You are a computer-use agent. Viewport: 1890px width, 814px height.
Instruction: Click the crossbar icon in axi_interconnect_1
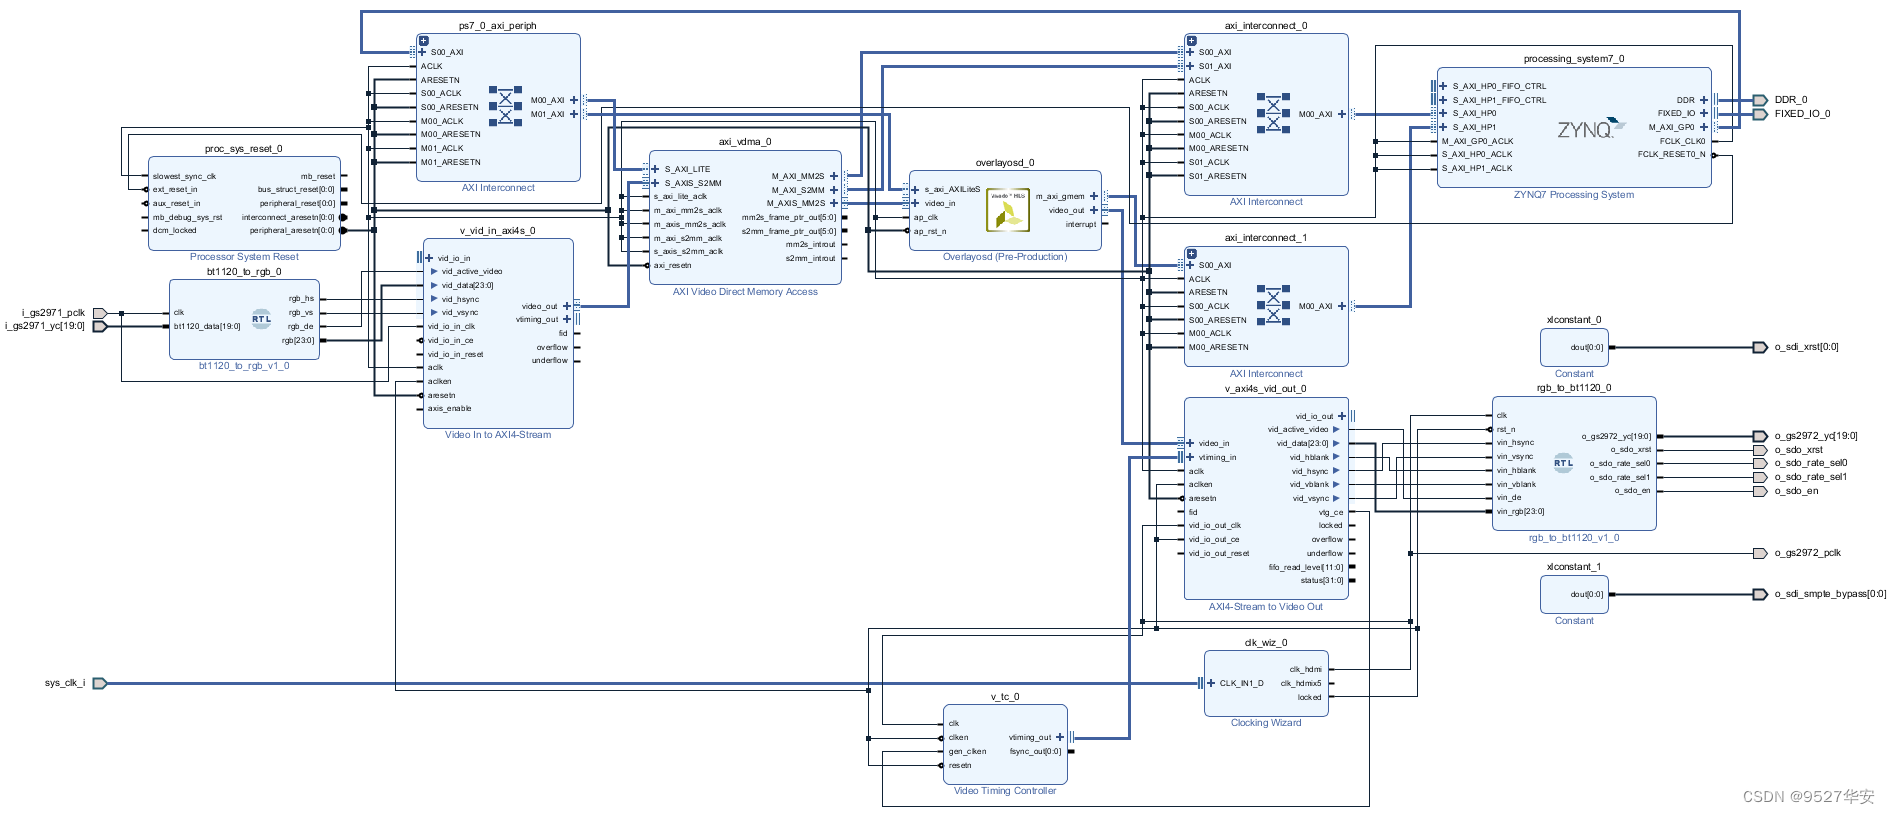pos(1273,306)
